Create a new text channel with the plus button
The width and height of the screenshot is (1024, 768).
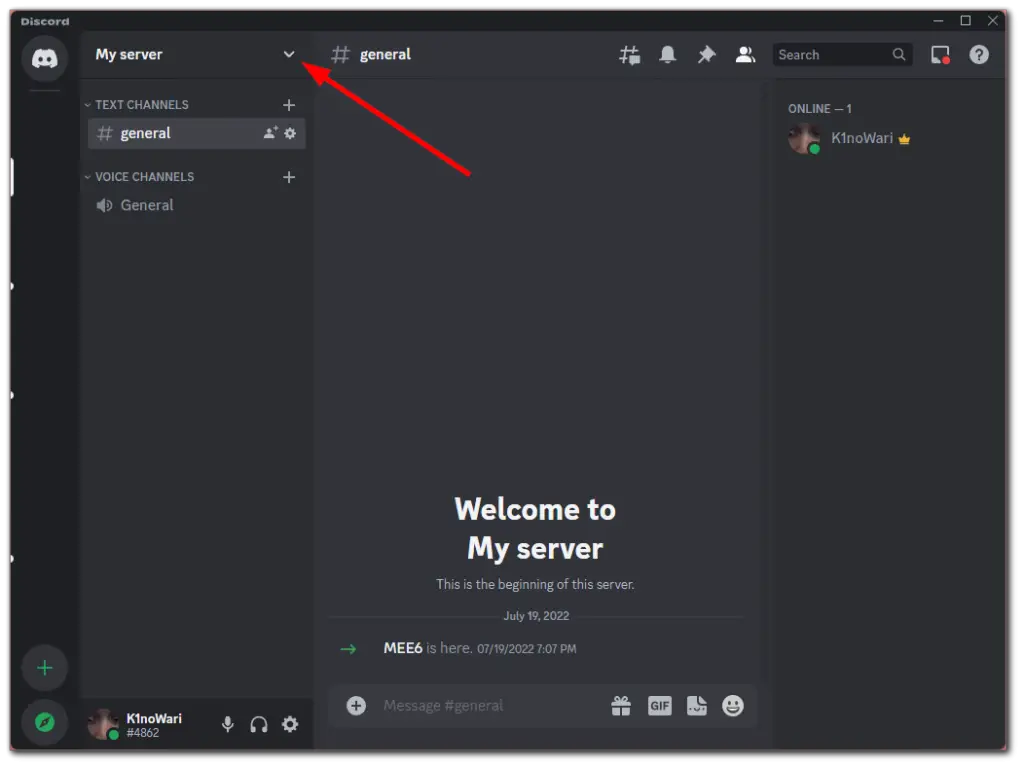(289, 104)
